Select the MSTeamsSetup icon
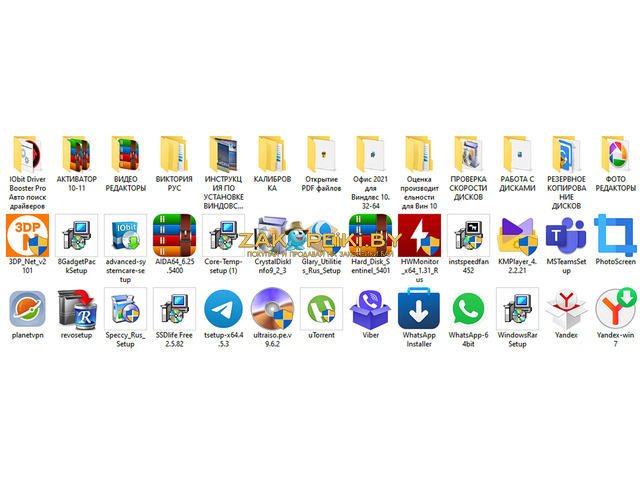640x480 pixels. (566, 235)
